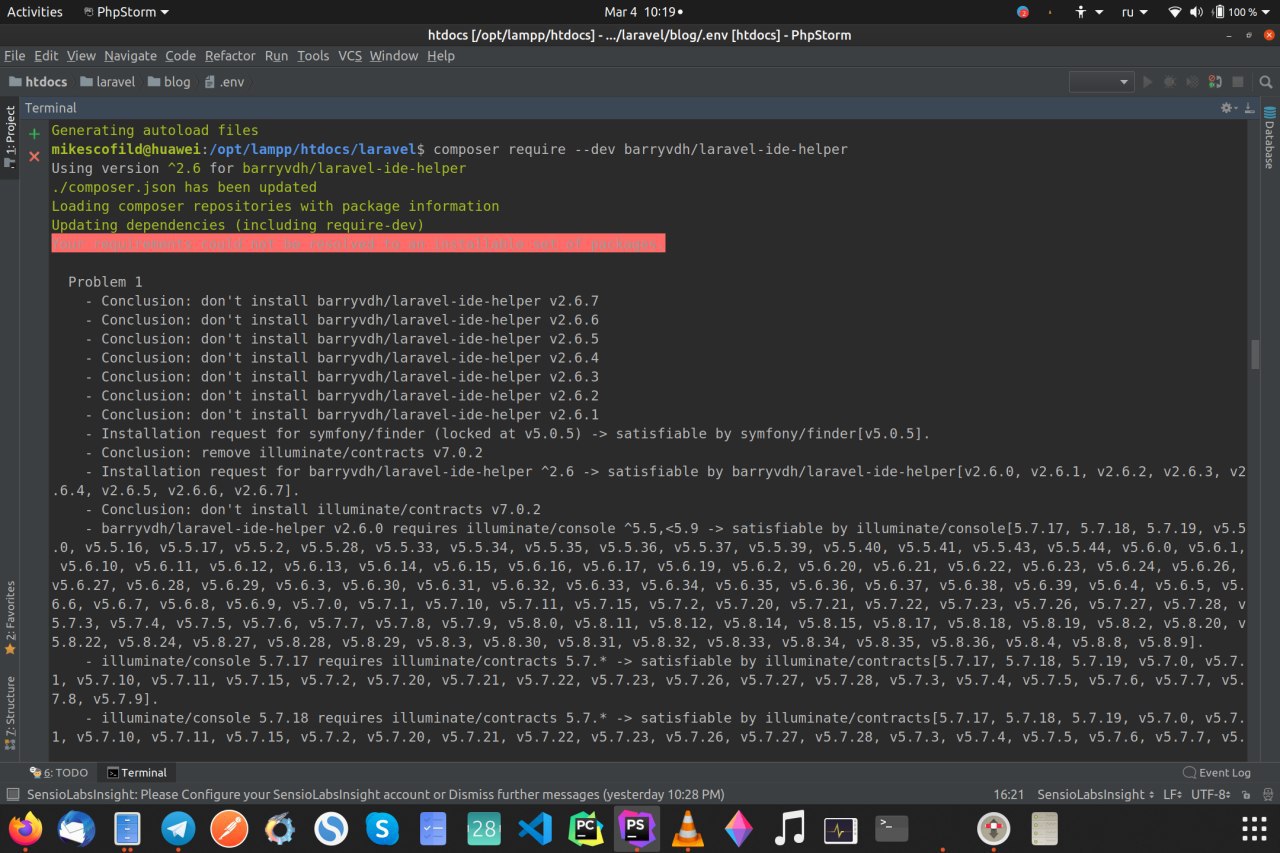The height and width of the screenshot is (853, 1280).
Task: Open the 7: Structure side panel
Action: click(x=10, y=712)
